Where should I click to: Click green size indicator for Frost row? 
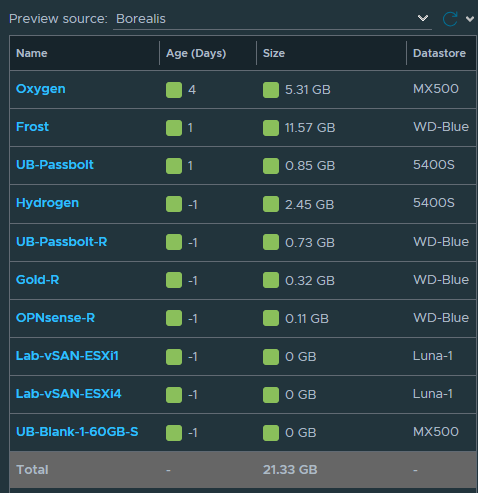point(271,128)
